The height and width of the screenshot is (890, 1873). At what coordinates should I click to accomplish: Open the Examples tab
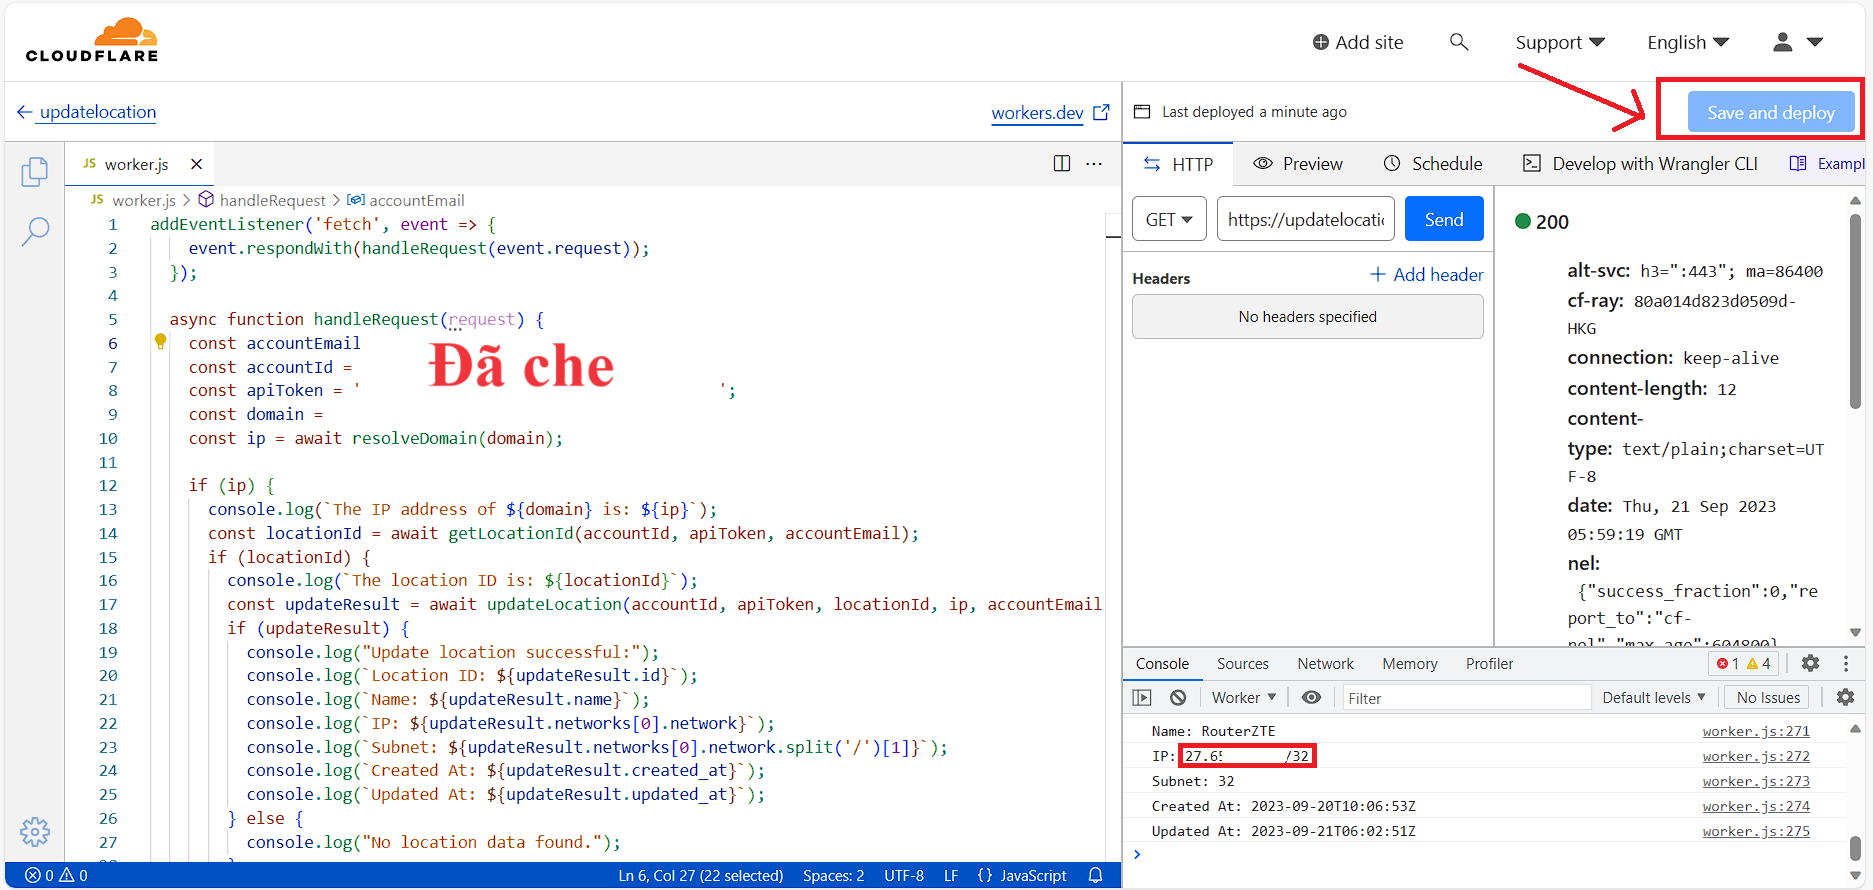[1826, 164]
